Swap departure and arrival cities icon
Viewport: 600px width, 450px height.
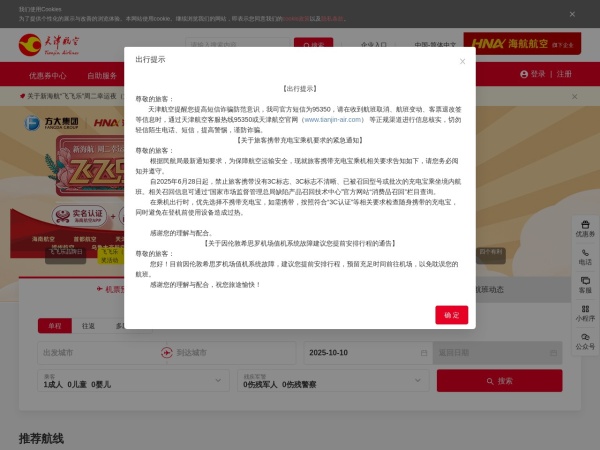[x=166, y=353]
